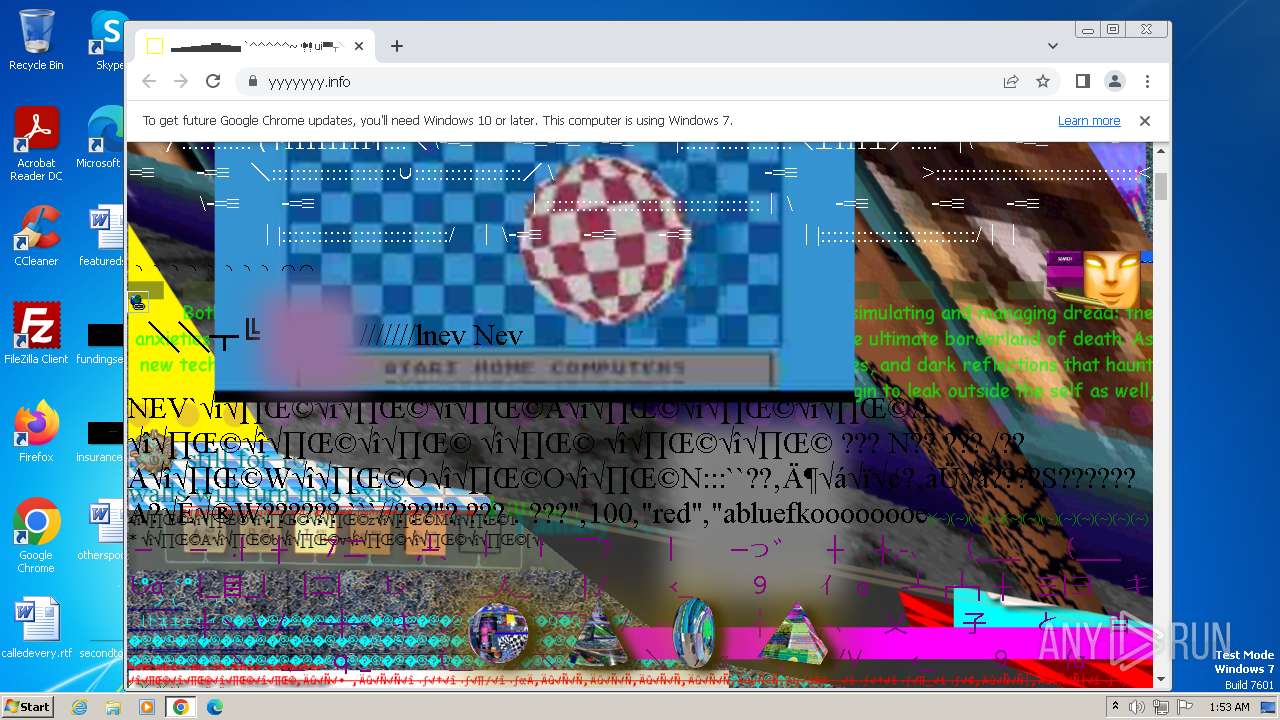Click the golden mask face image

[1111, 279]
